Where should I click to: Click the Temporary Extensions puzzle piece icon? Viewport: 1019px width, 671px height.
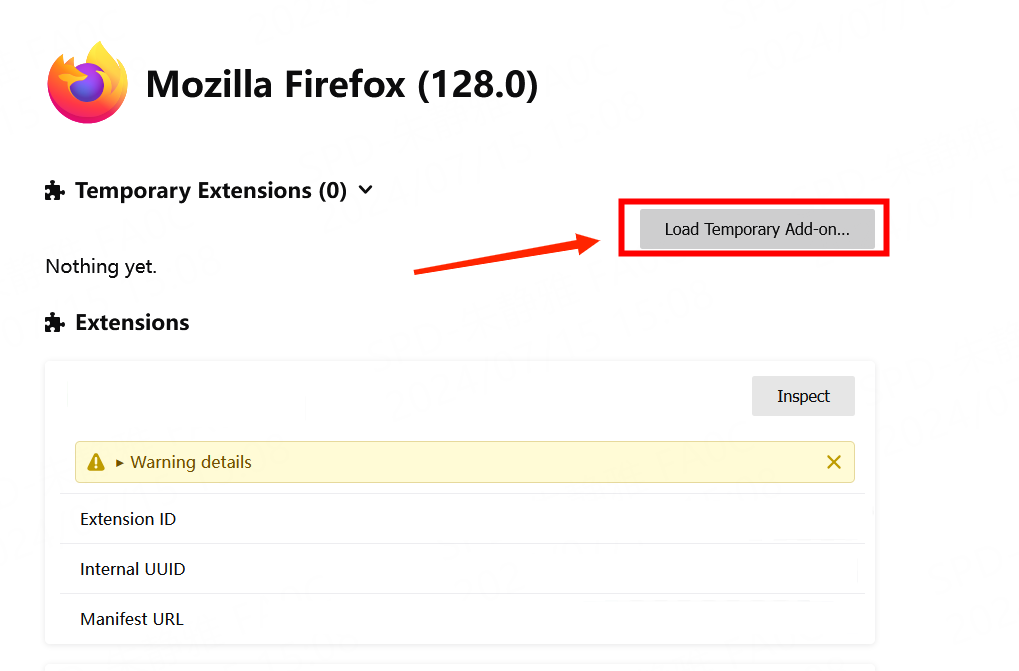[x=55, y=191]
